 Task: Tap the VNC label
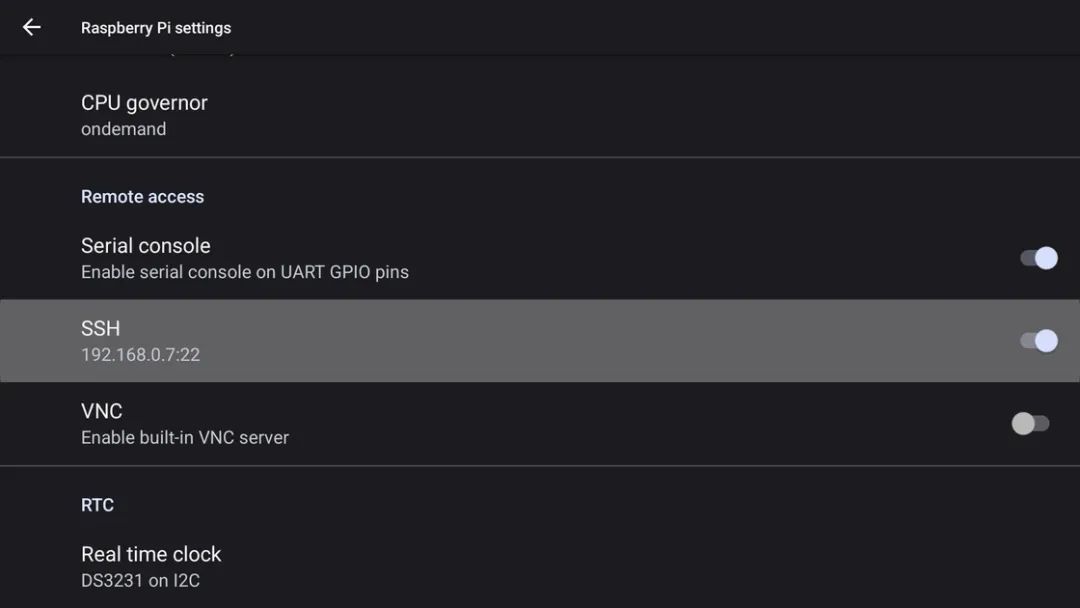click(102, 411)
